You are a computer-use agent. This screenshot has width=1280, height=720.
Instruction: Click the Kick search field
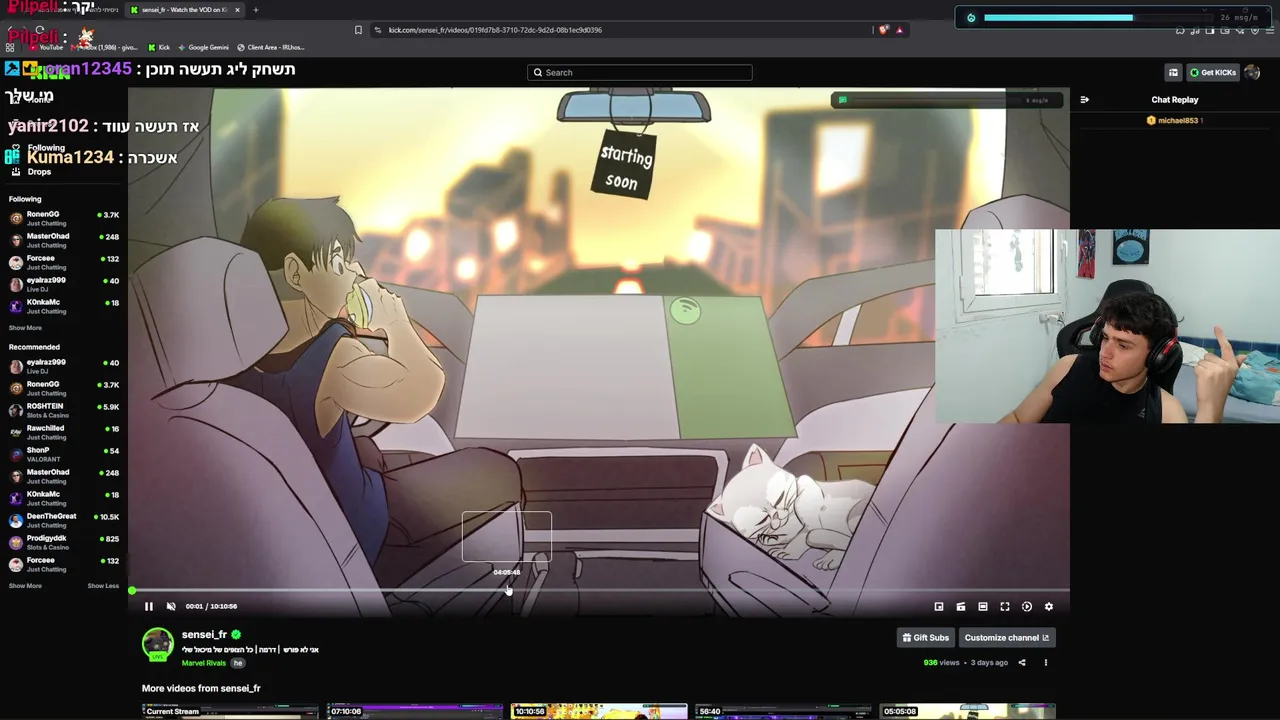(x=640, y=72)
